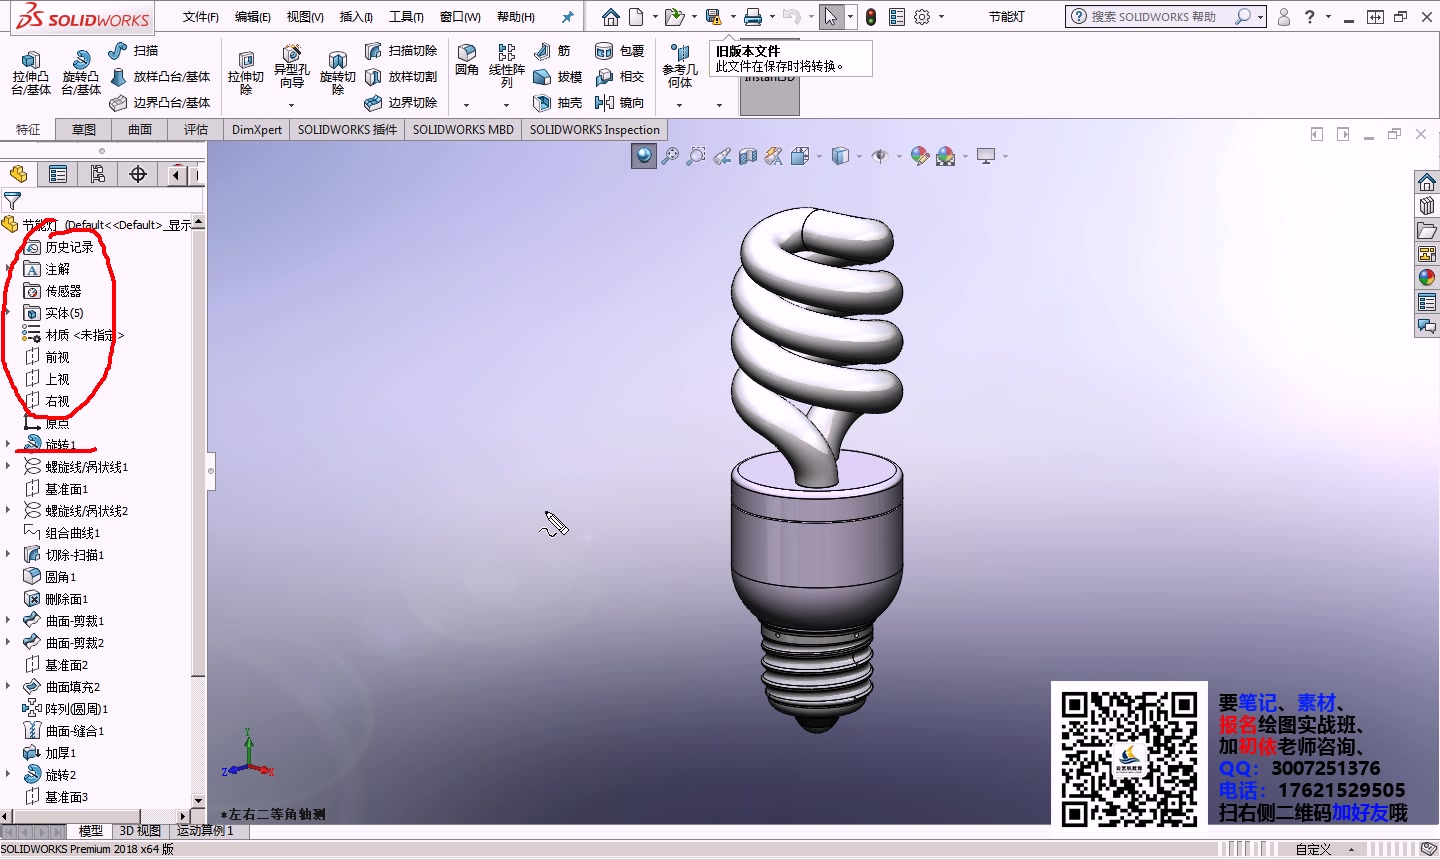The width and height of the screenshot is (1440, 860).
Task: Click the Shell (抽壳) tool
Action: 558,102
